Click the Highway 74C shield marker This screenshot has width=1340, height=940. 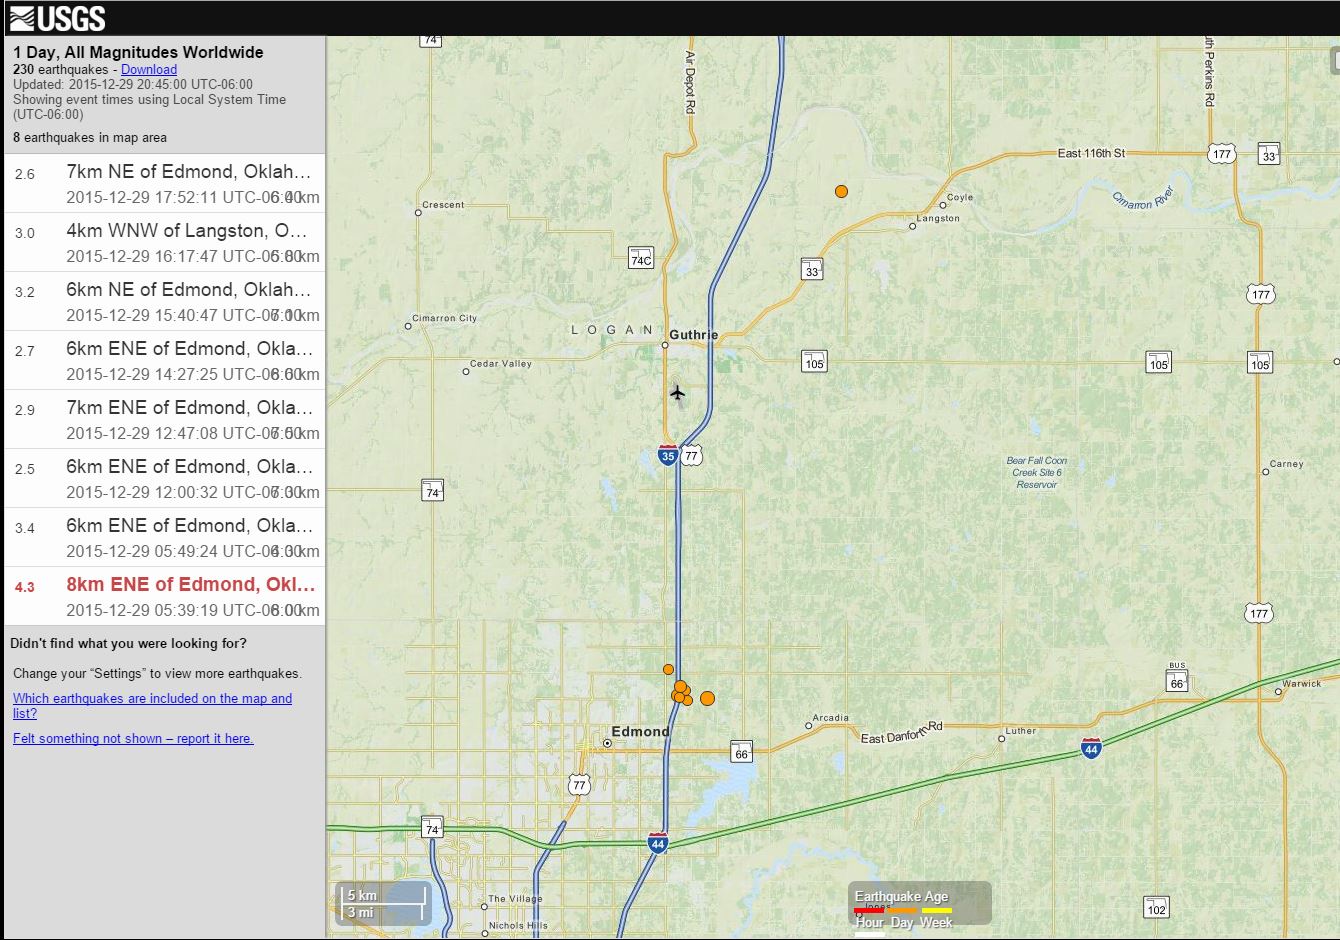(640, 258)
